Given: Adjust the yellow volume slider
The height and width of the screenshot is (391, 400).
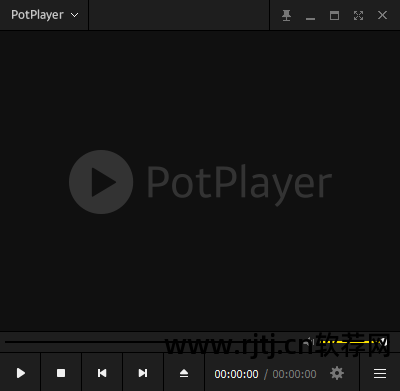Looking at the screenshot, I should 352,342.
